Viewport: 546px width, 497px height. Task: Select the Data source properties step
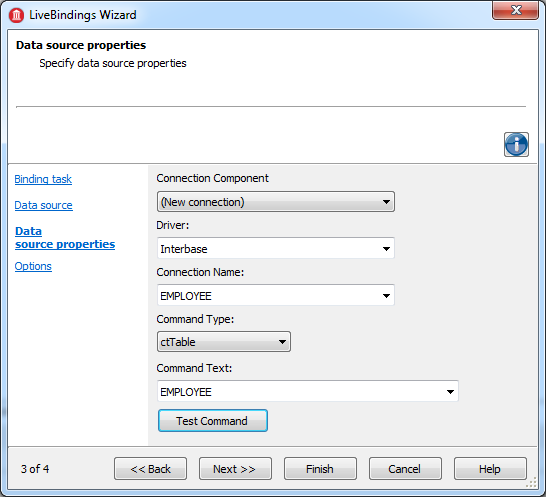coord(65,238)
